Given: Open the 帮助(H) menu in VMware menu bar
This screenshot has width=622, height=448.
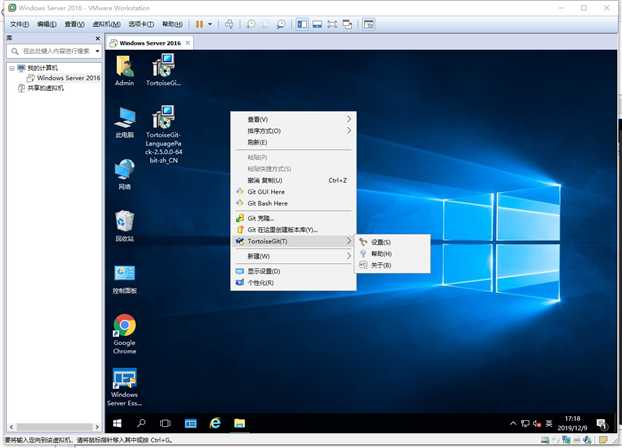Looking at the screenshot, I should click(x=172, y=24).
